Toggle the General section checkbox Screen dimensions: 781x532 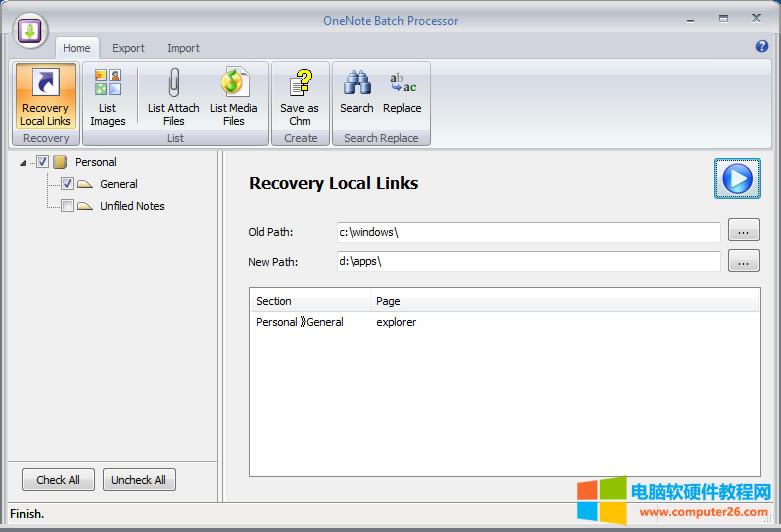click(x=67, y=184)
